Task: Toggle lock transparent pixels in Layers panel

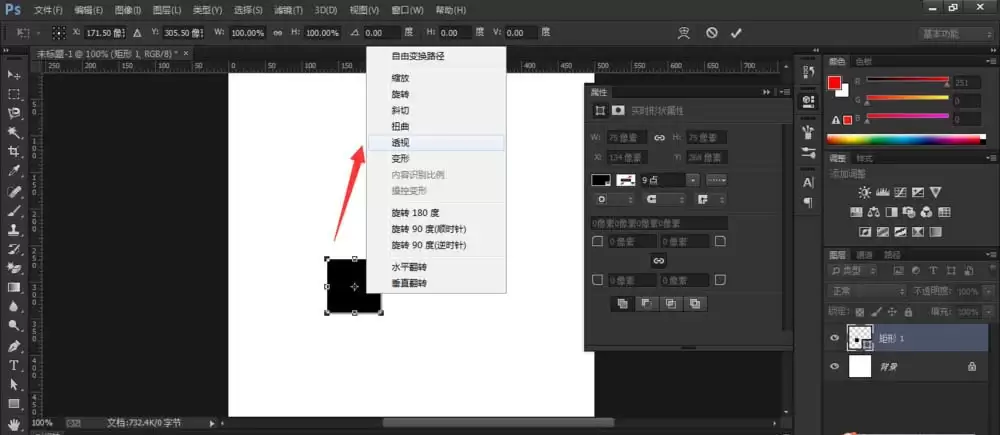Action: (860, 312)
